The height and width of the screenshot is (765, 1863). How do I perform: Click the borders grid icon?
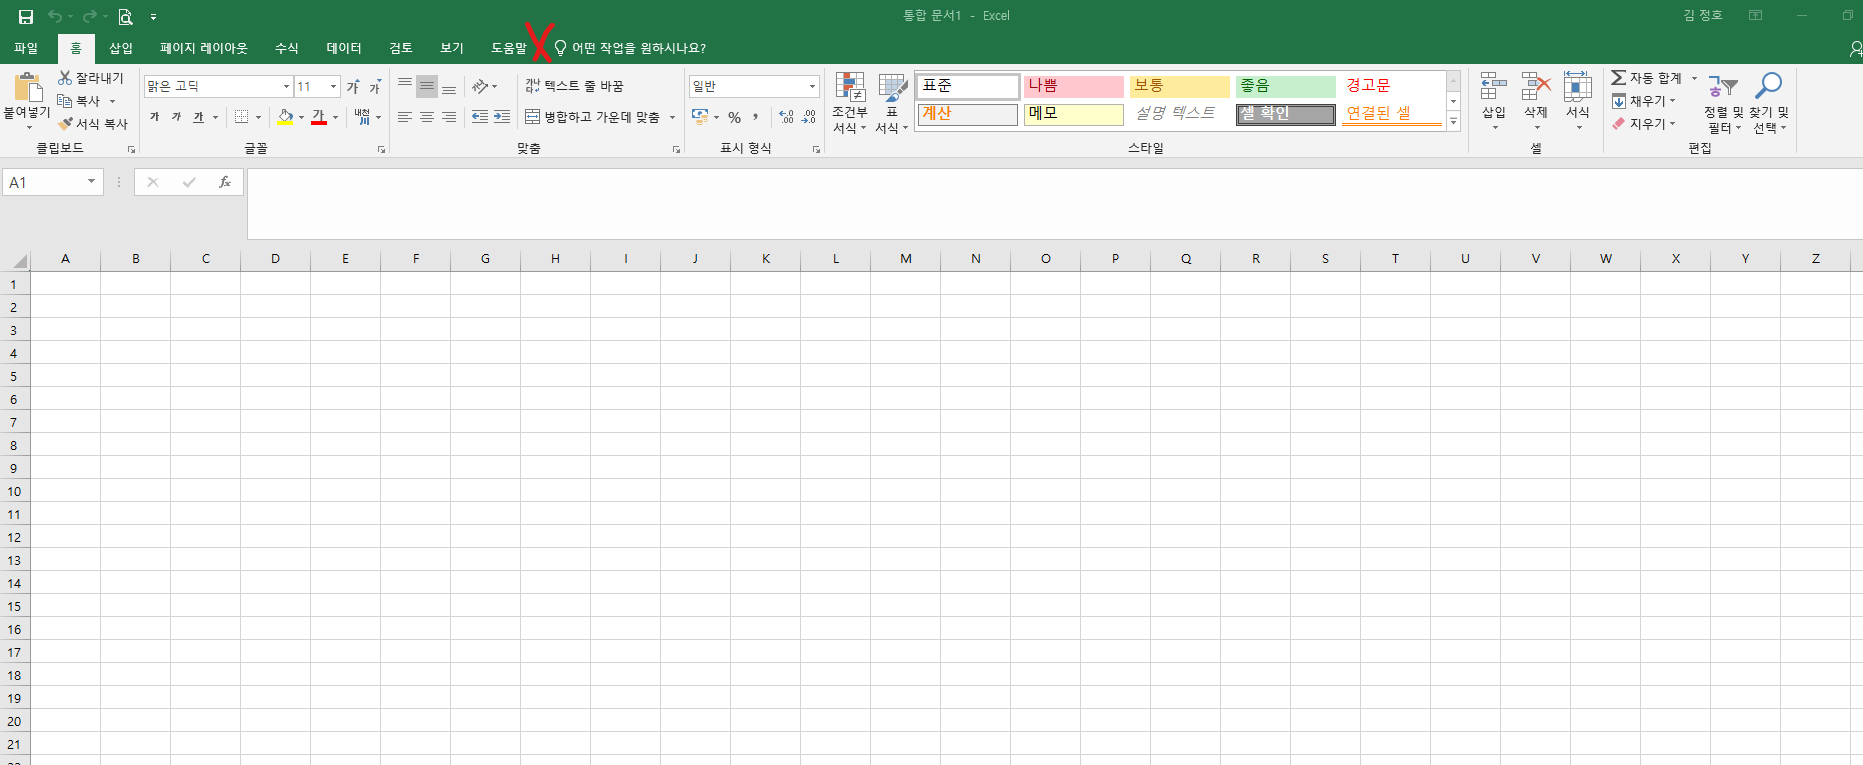(x=241, y=117)
